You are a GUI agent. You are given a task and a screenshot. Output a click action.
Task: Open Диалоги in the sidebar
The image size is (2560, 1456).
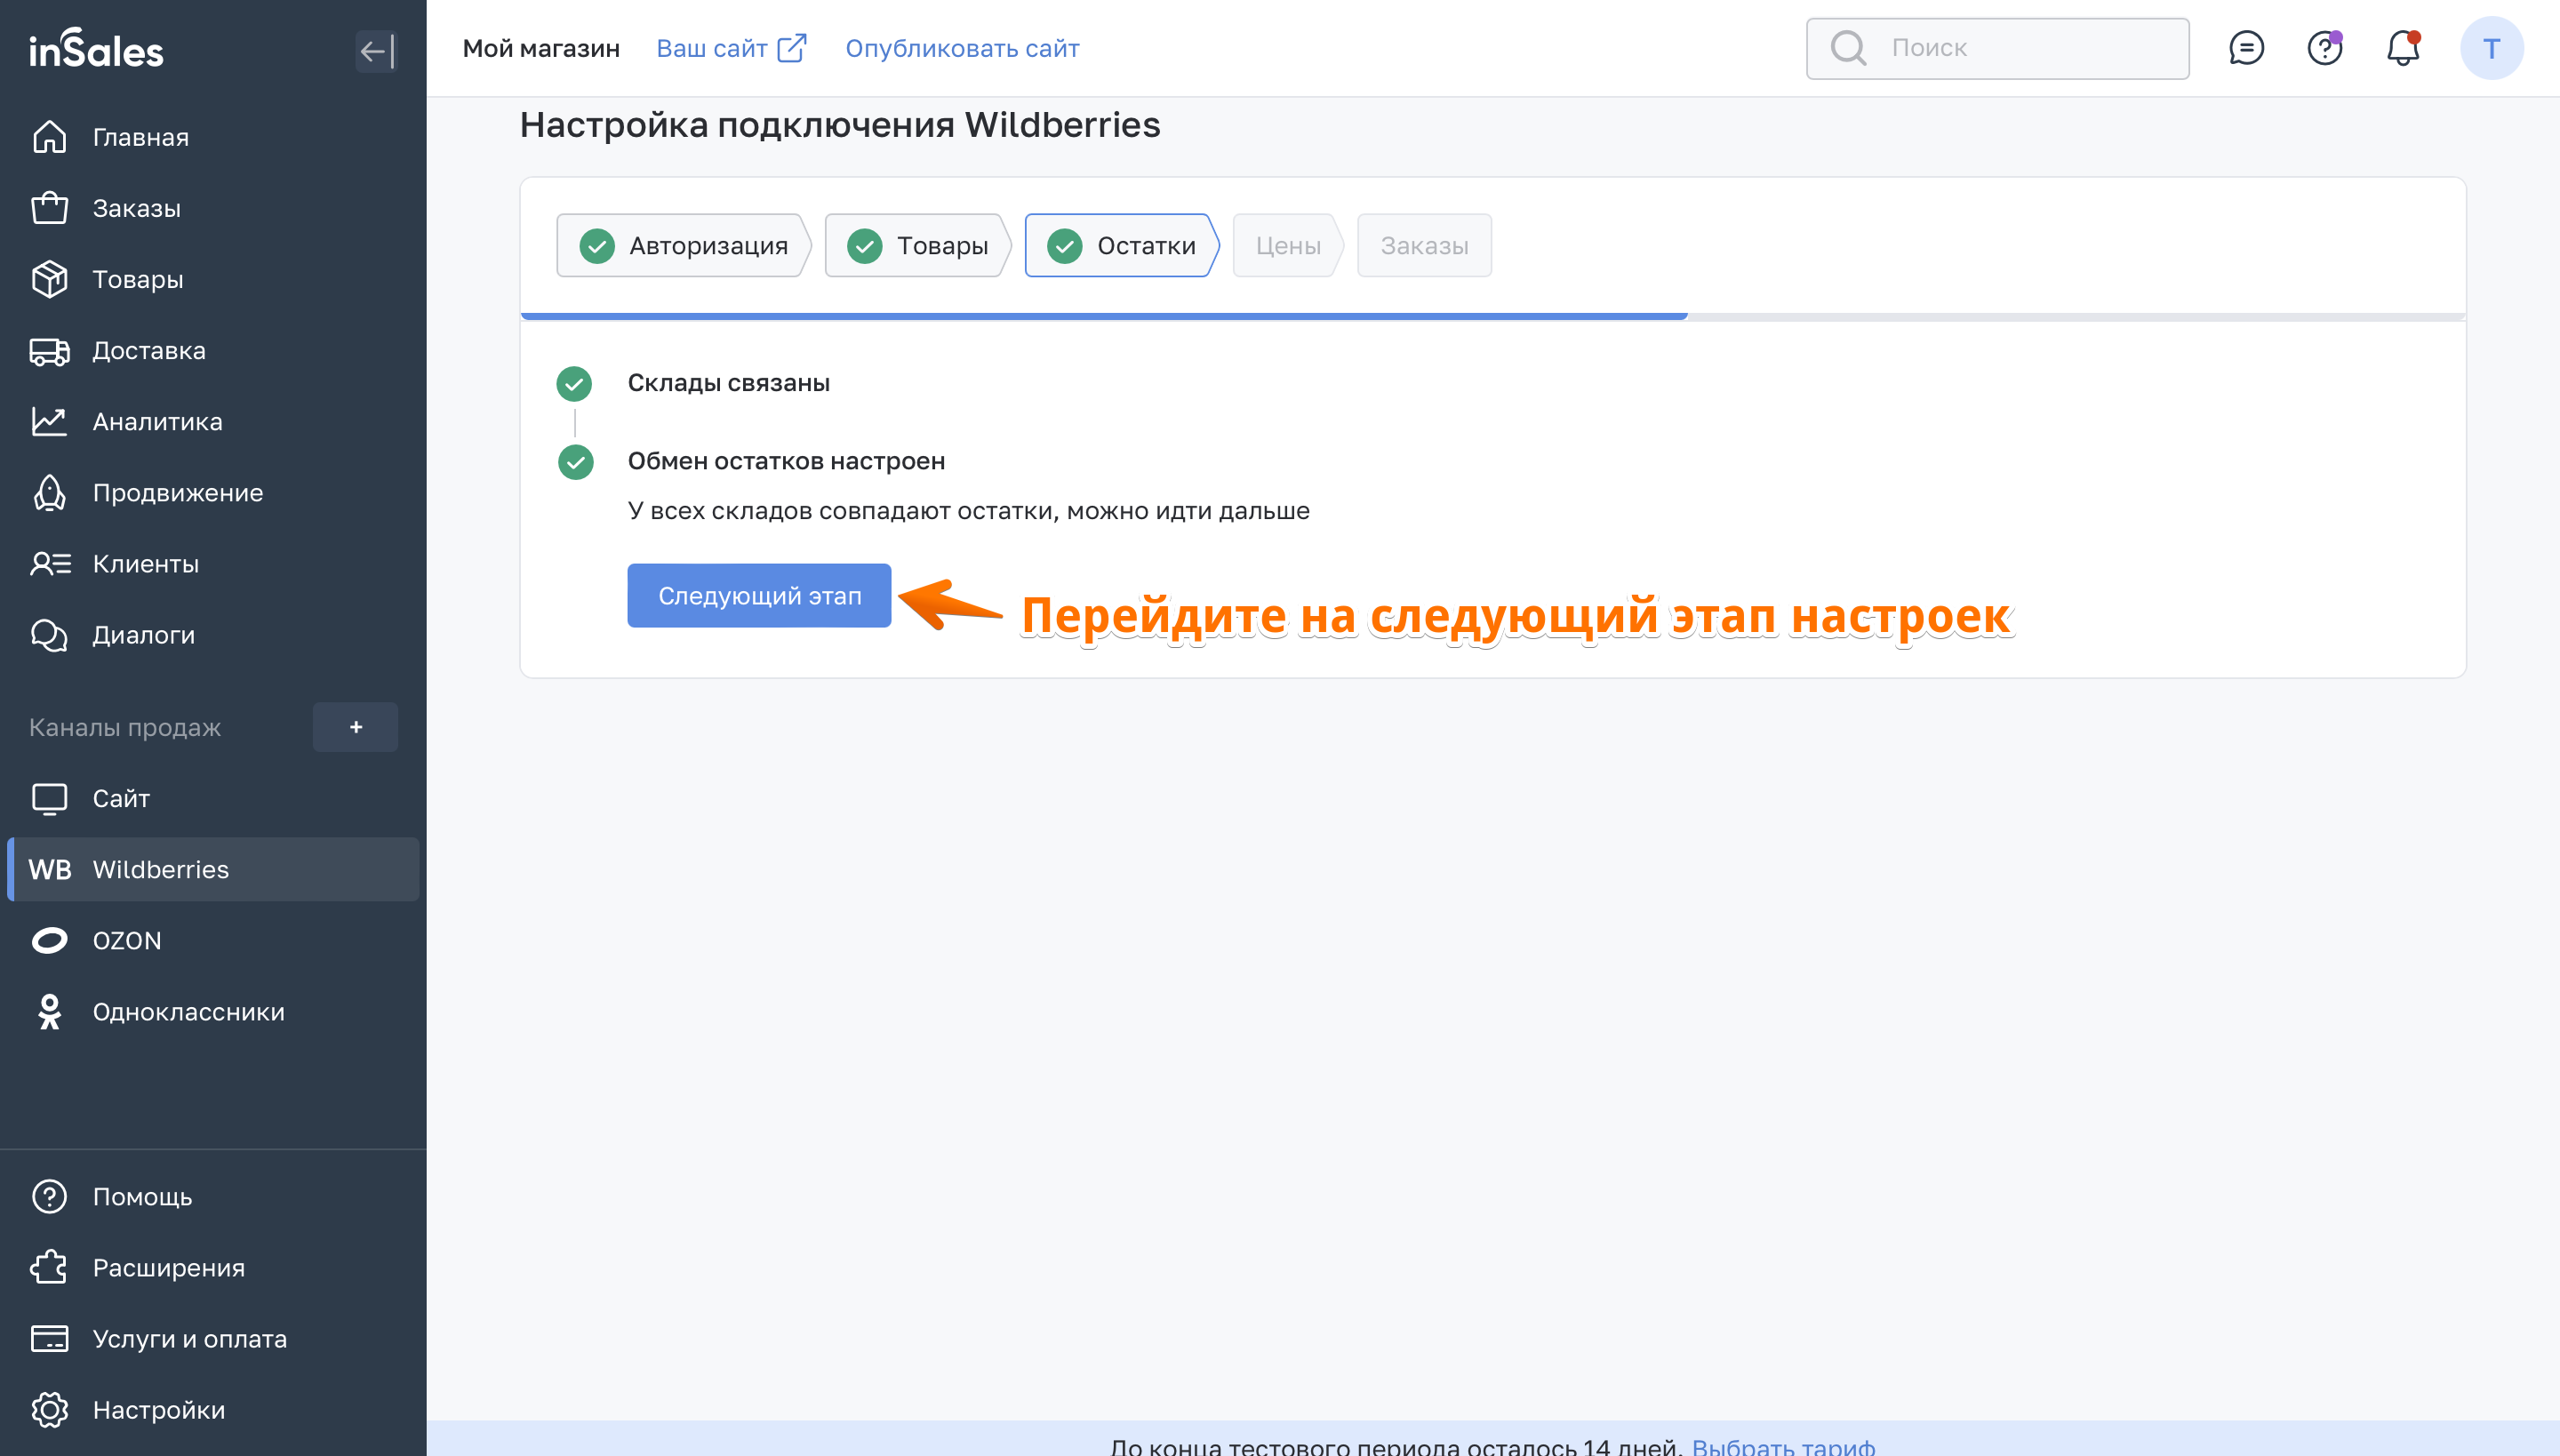[143, 635]
